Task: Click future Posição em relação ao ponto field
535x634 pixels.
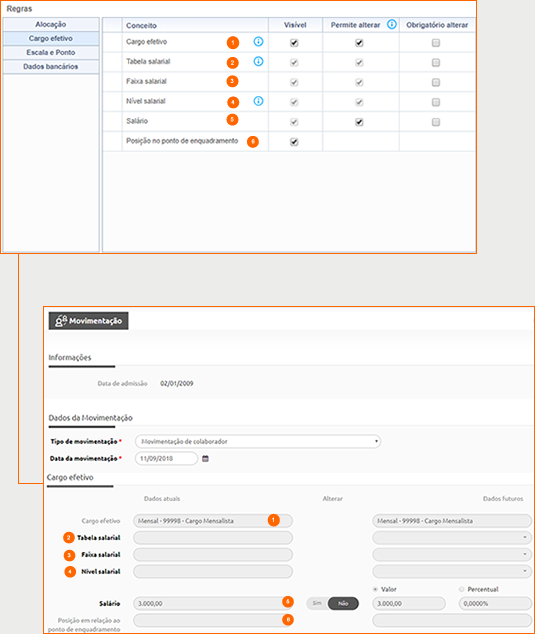Action: [452, 620]
